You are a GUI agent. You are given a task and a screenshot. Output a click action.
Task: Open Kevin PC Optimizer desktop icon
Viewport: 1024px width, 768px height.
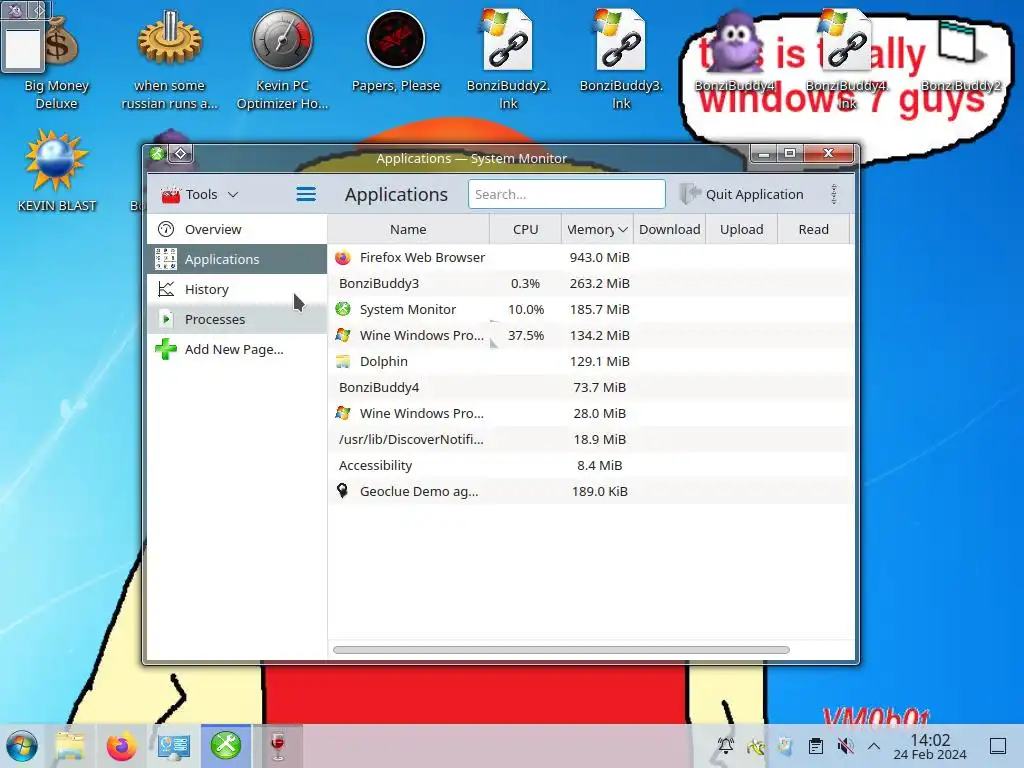[x=283, y=60]
